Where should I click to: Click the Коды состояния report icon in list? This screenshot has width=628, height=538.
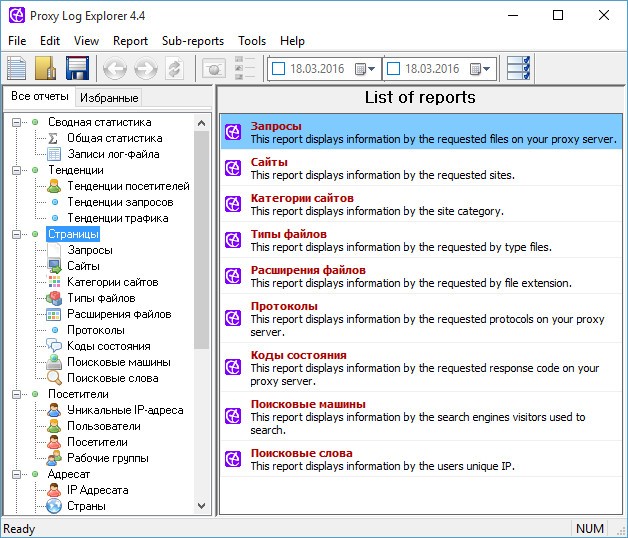pyautogui.click(x=233, y=368)
